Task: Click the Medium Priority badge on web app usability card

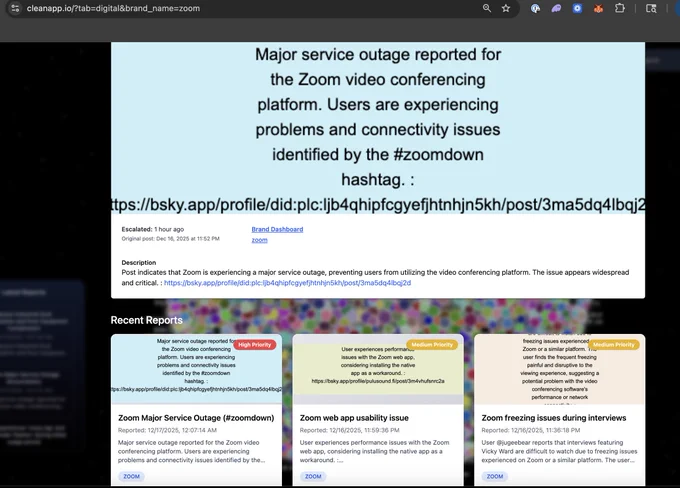Action: pos(432,345)
